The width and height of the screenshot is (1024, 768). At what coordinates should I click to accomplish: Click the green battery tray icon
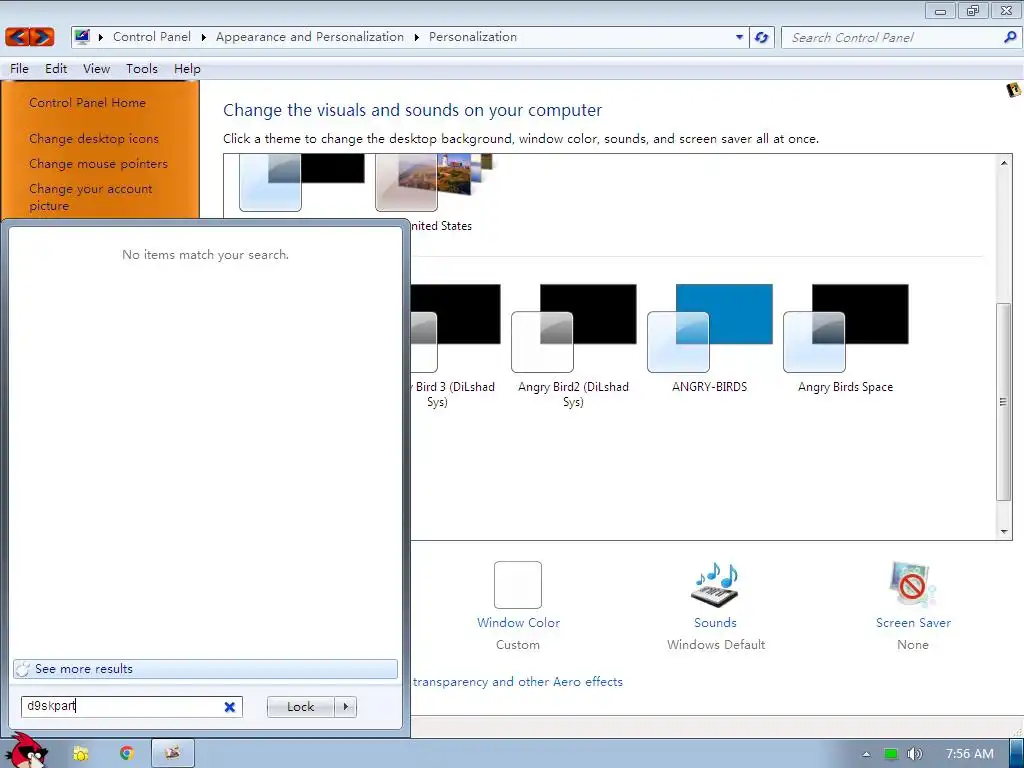pyautogui.click(x=891, y=754)
